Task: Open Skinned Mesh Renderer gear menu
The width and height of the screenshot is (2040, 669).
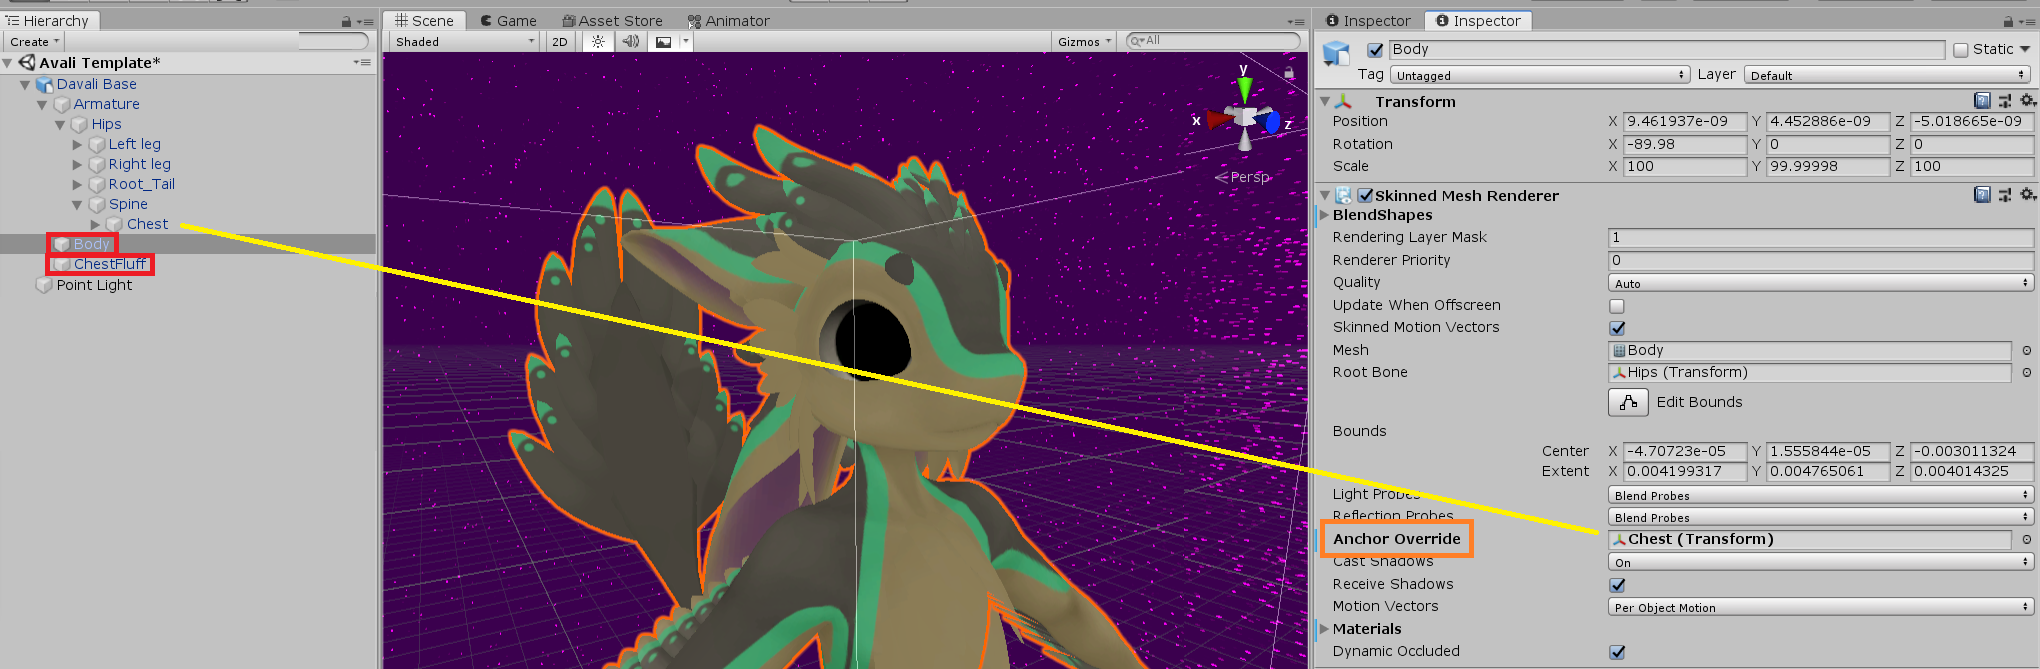Action: 2028,195
